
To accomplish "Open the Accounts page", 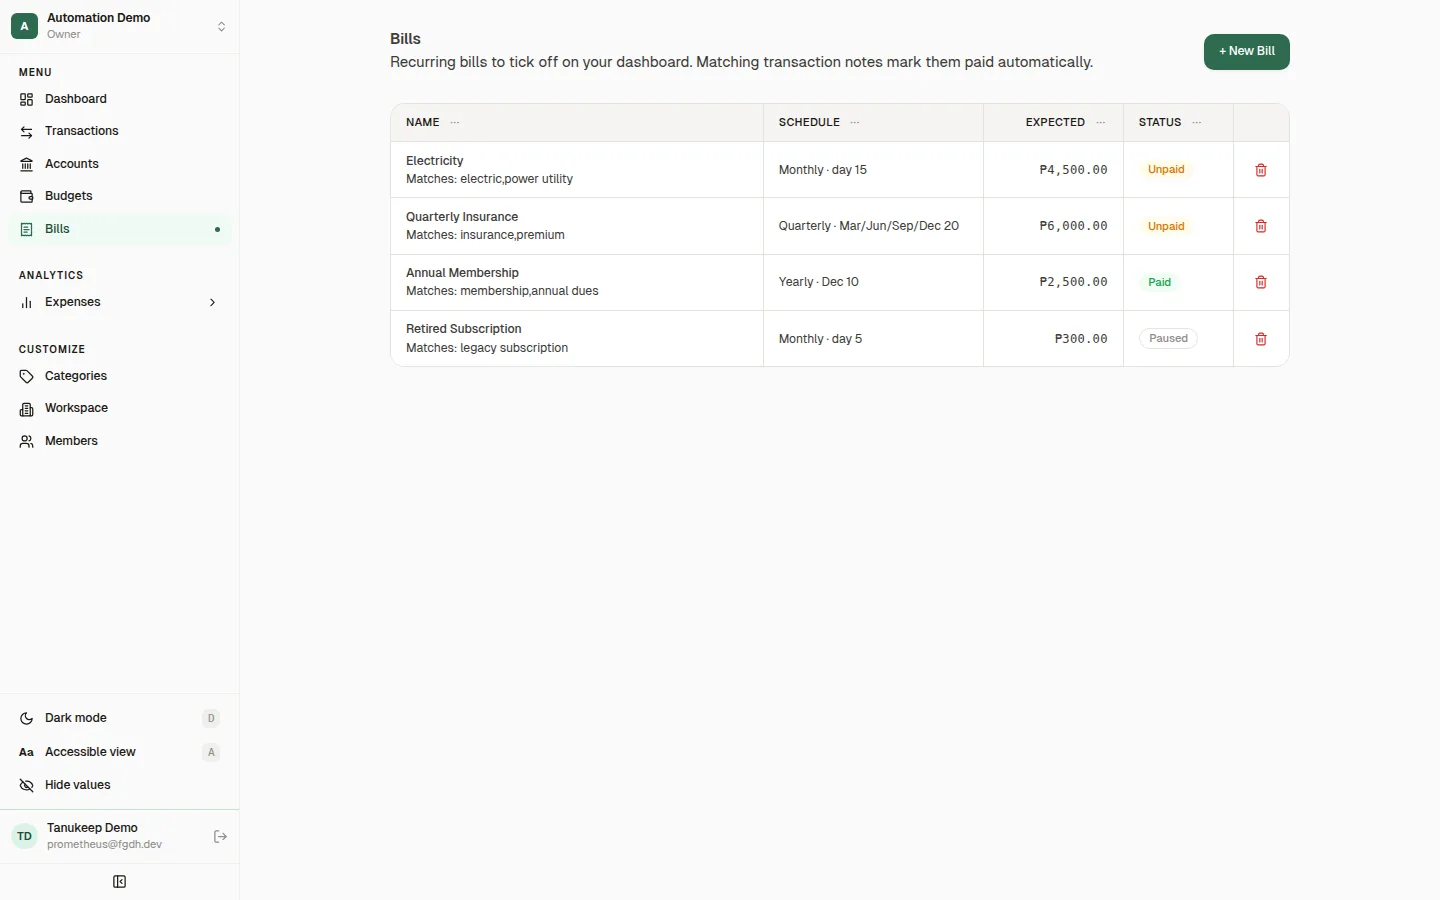I will 120,164.
